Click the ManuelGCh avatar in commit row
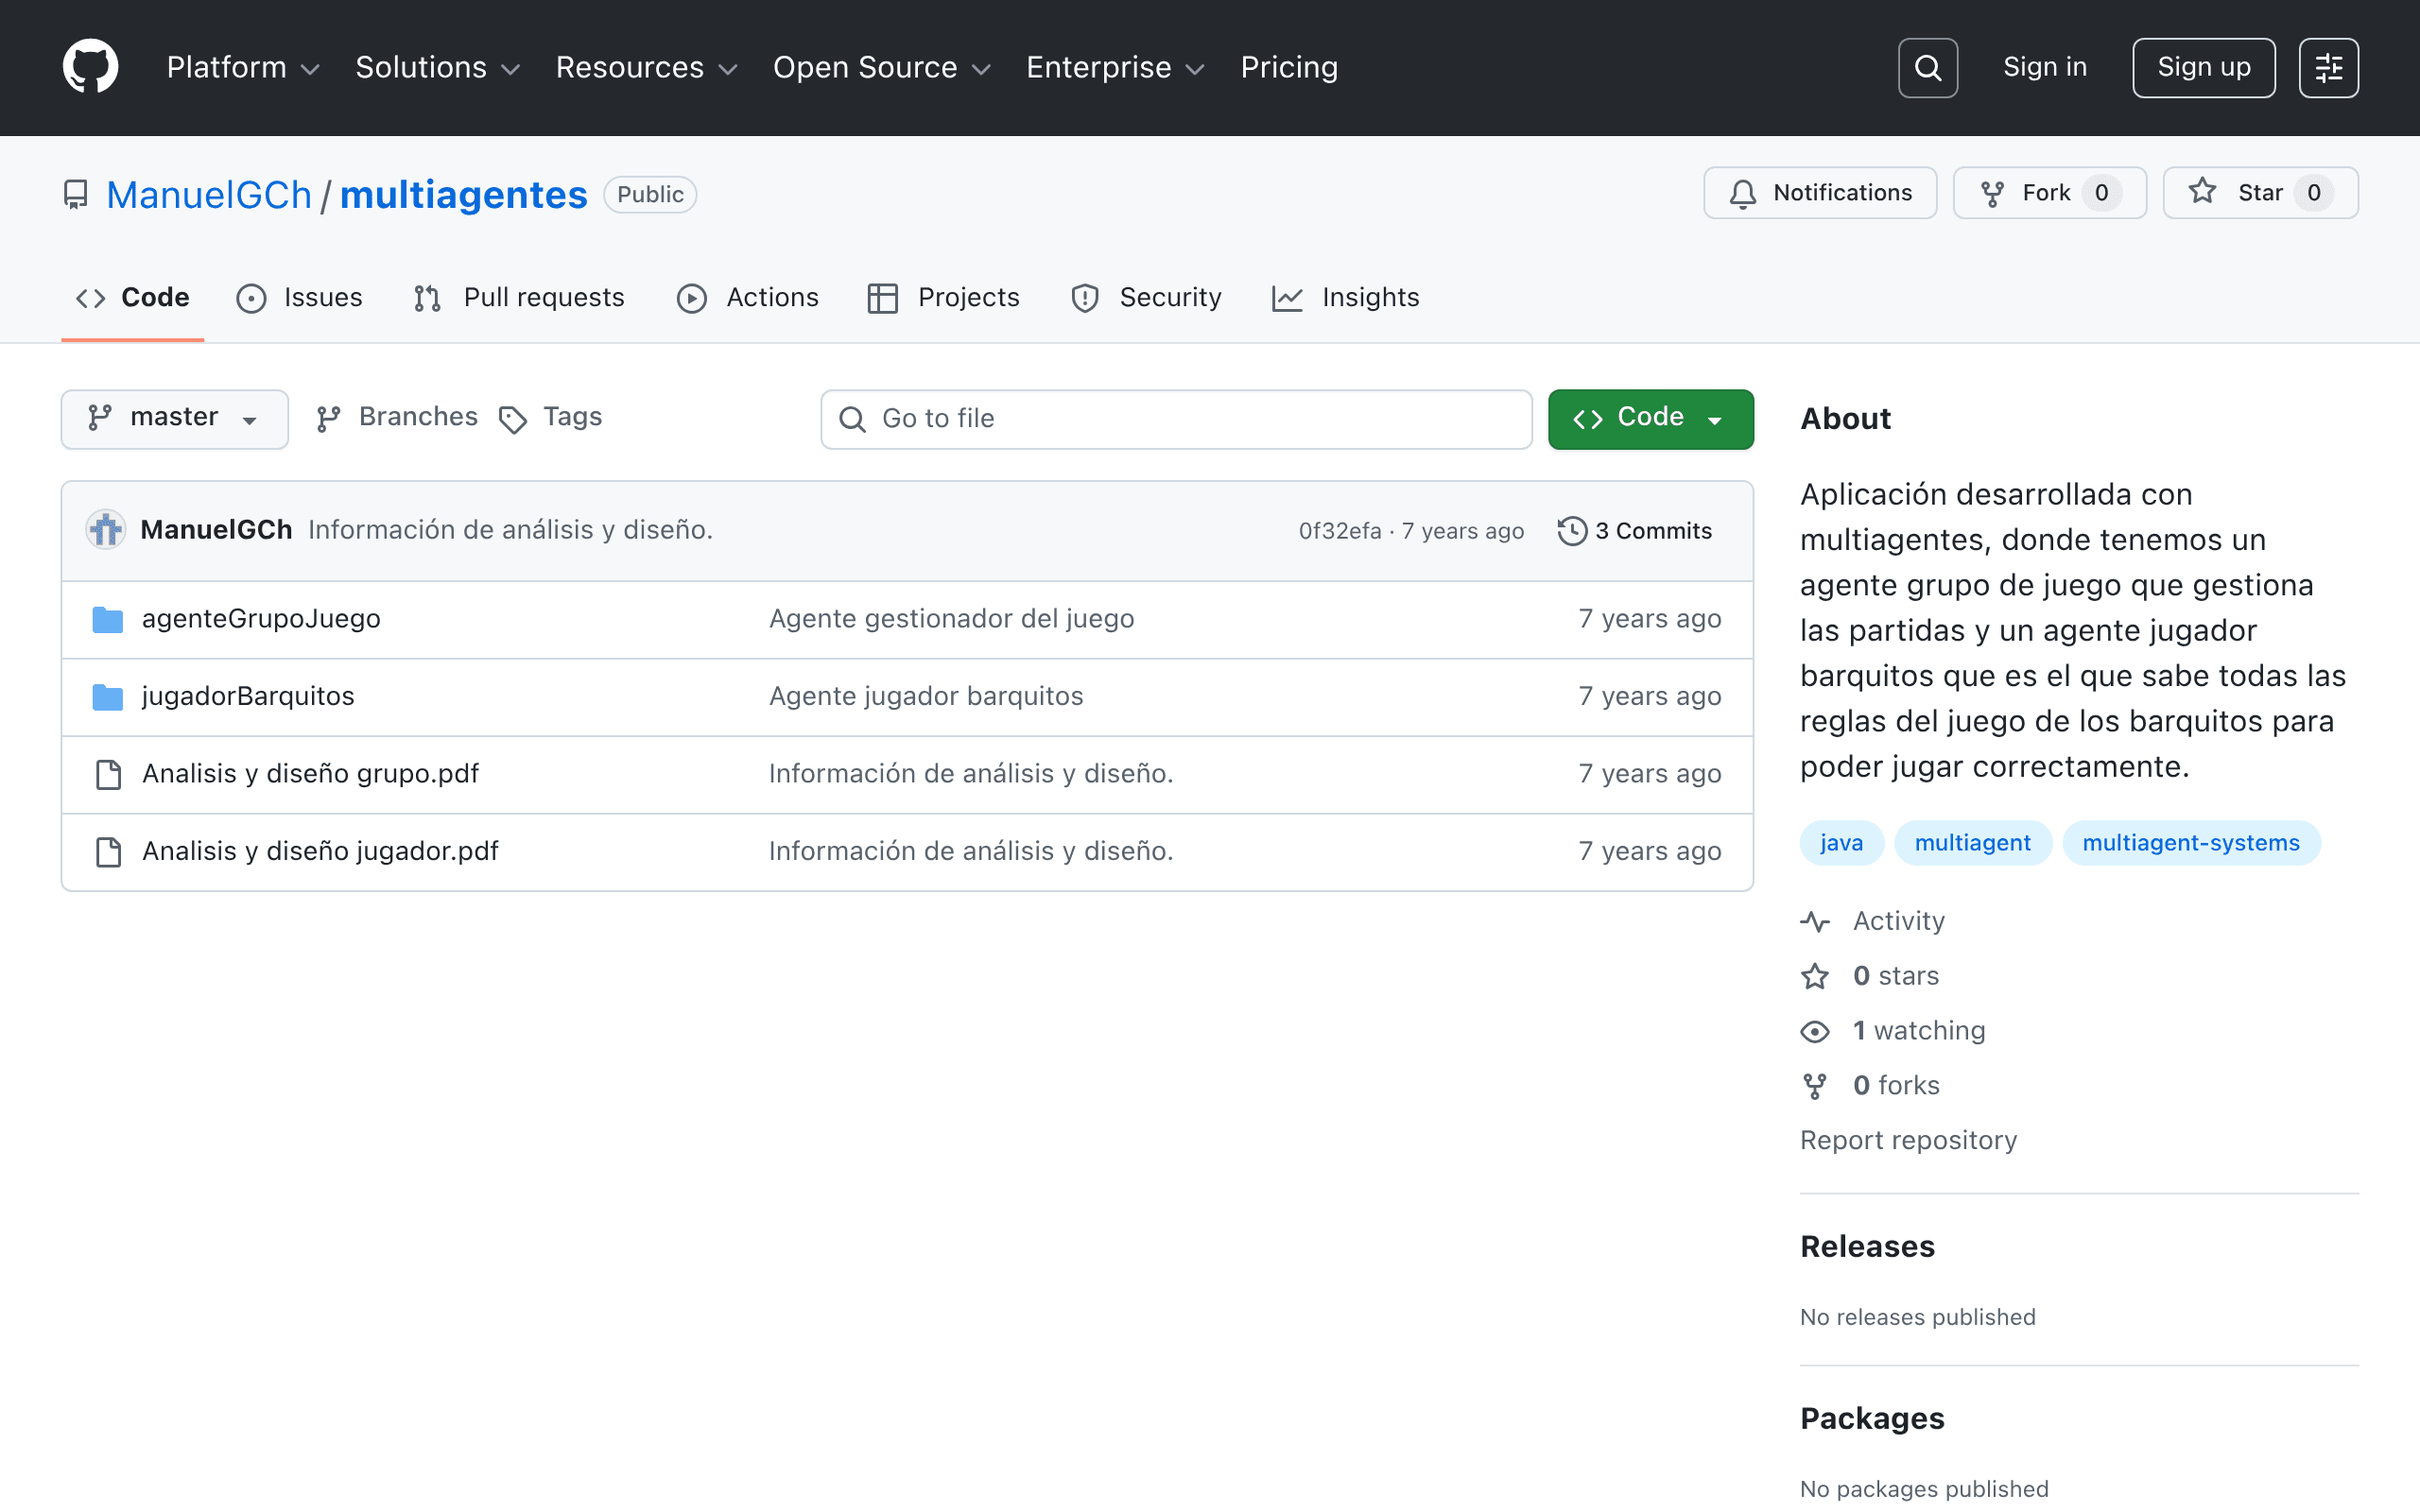This screenshot has width=2420, height=1512. click(106, 530)
